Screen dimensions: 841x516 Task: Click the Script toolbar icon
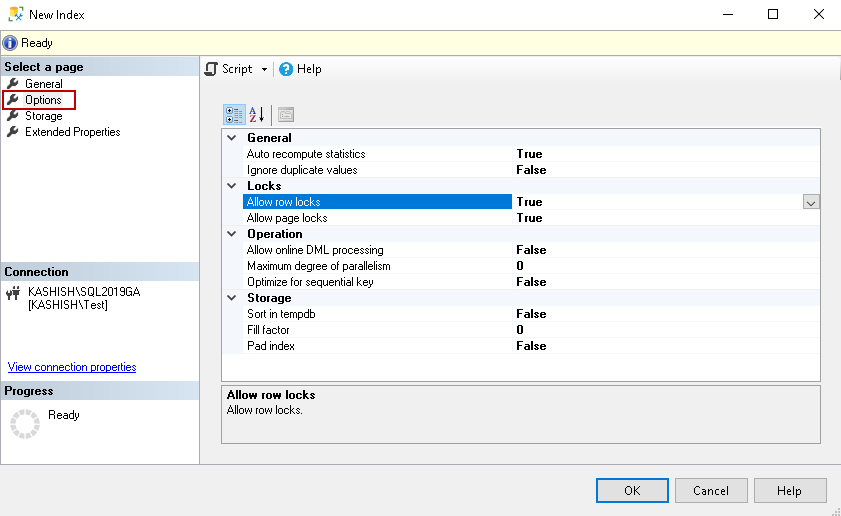(211, 69)
